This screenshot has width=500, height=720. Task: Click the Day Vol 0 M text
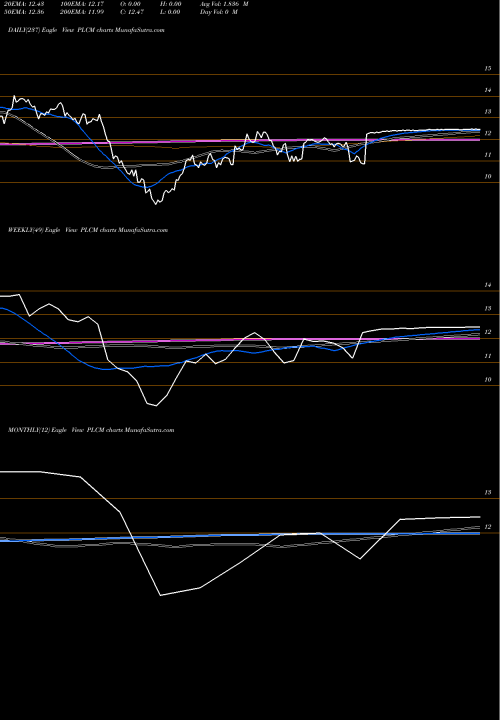[219, 12]
